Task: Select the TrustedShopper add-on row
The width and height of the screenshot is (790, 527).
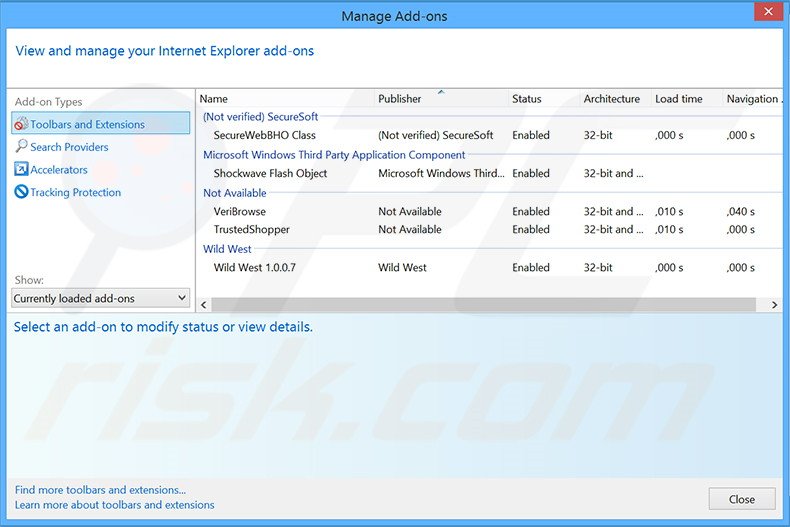Action: (x=490, y=229)
